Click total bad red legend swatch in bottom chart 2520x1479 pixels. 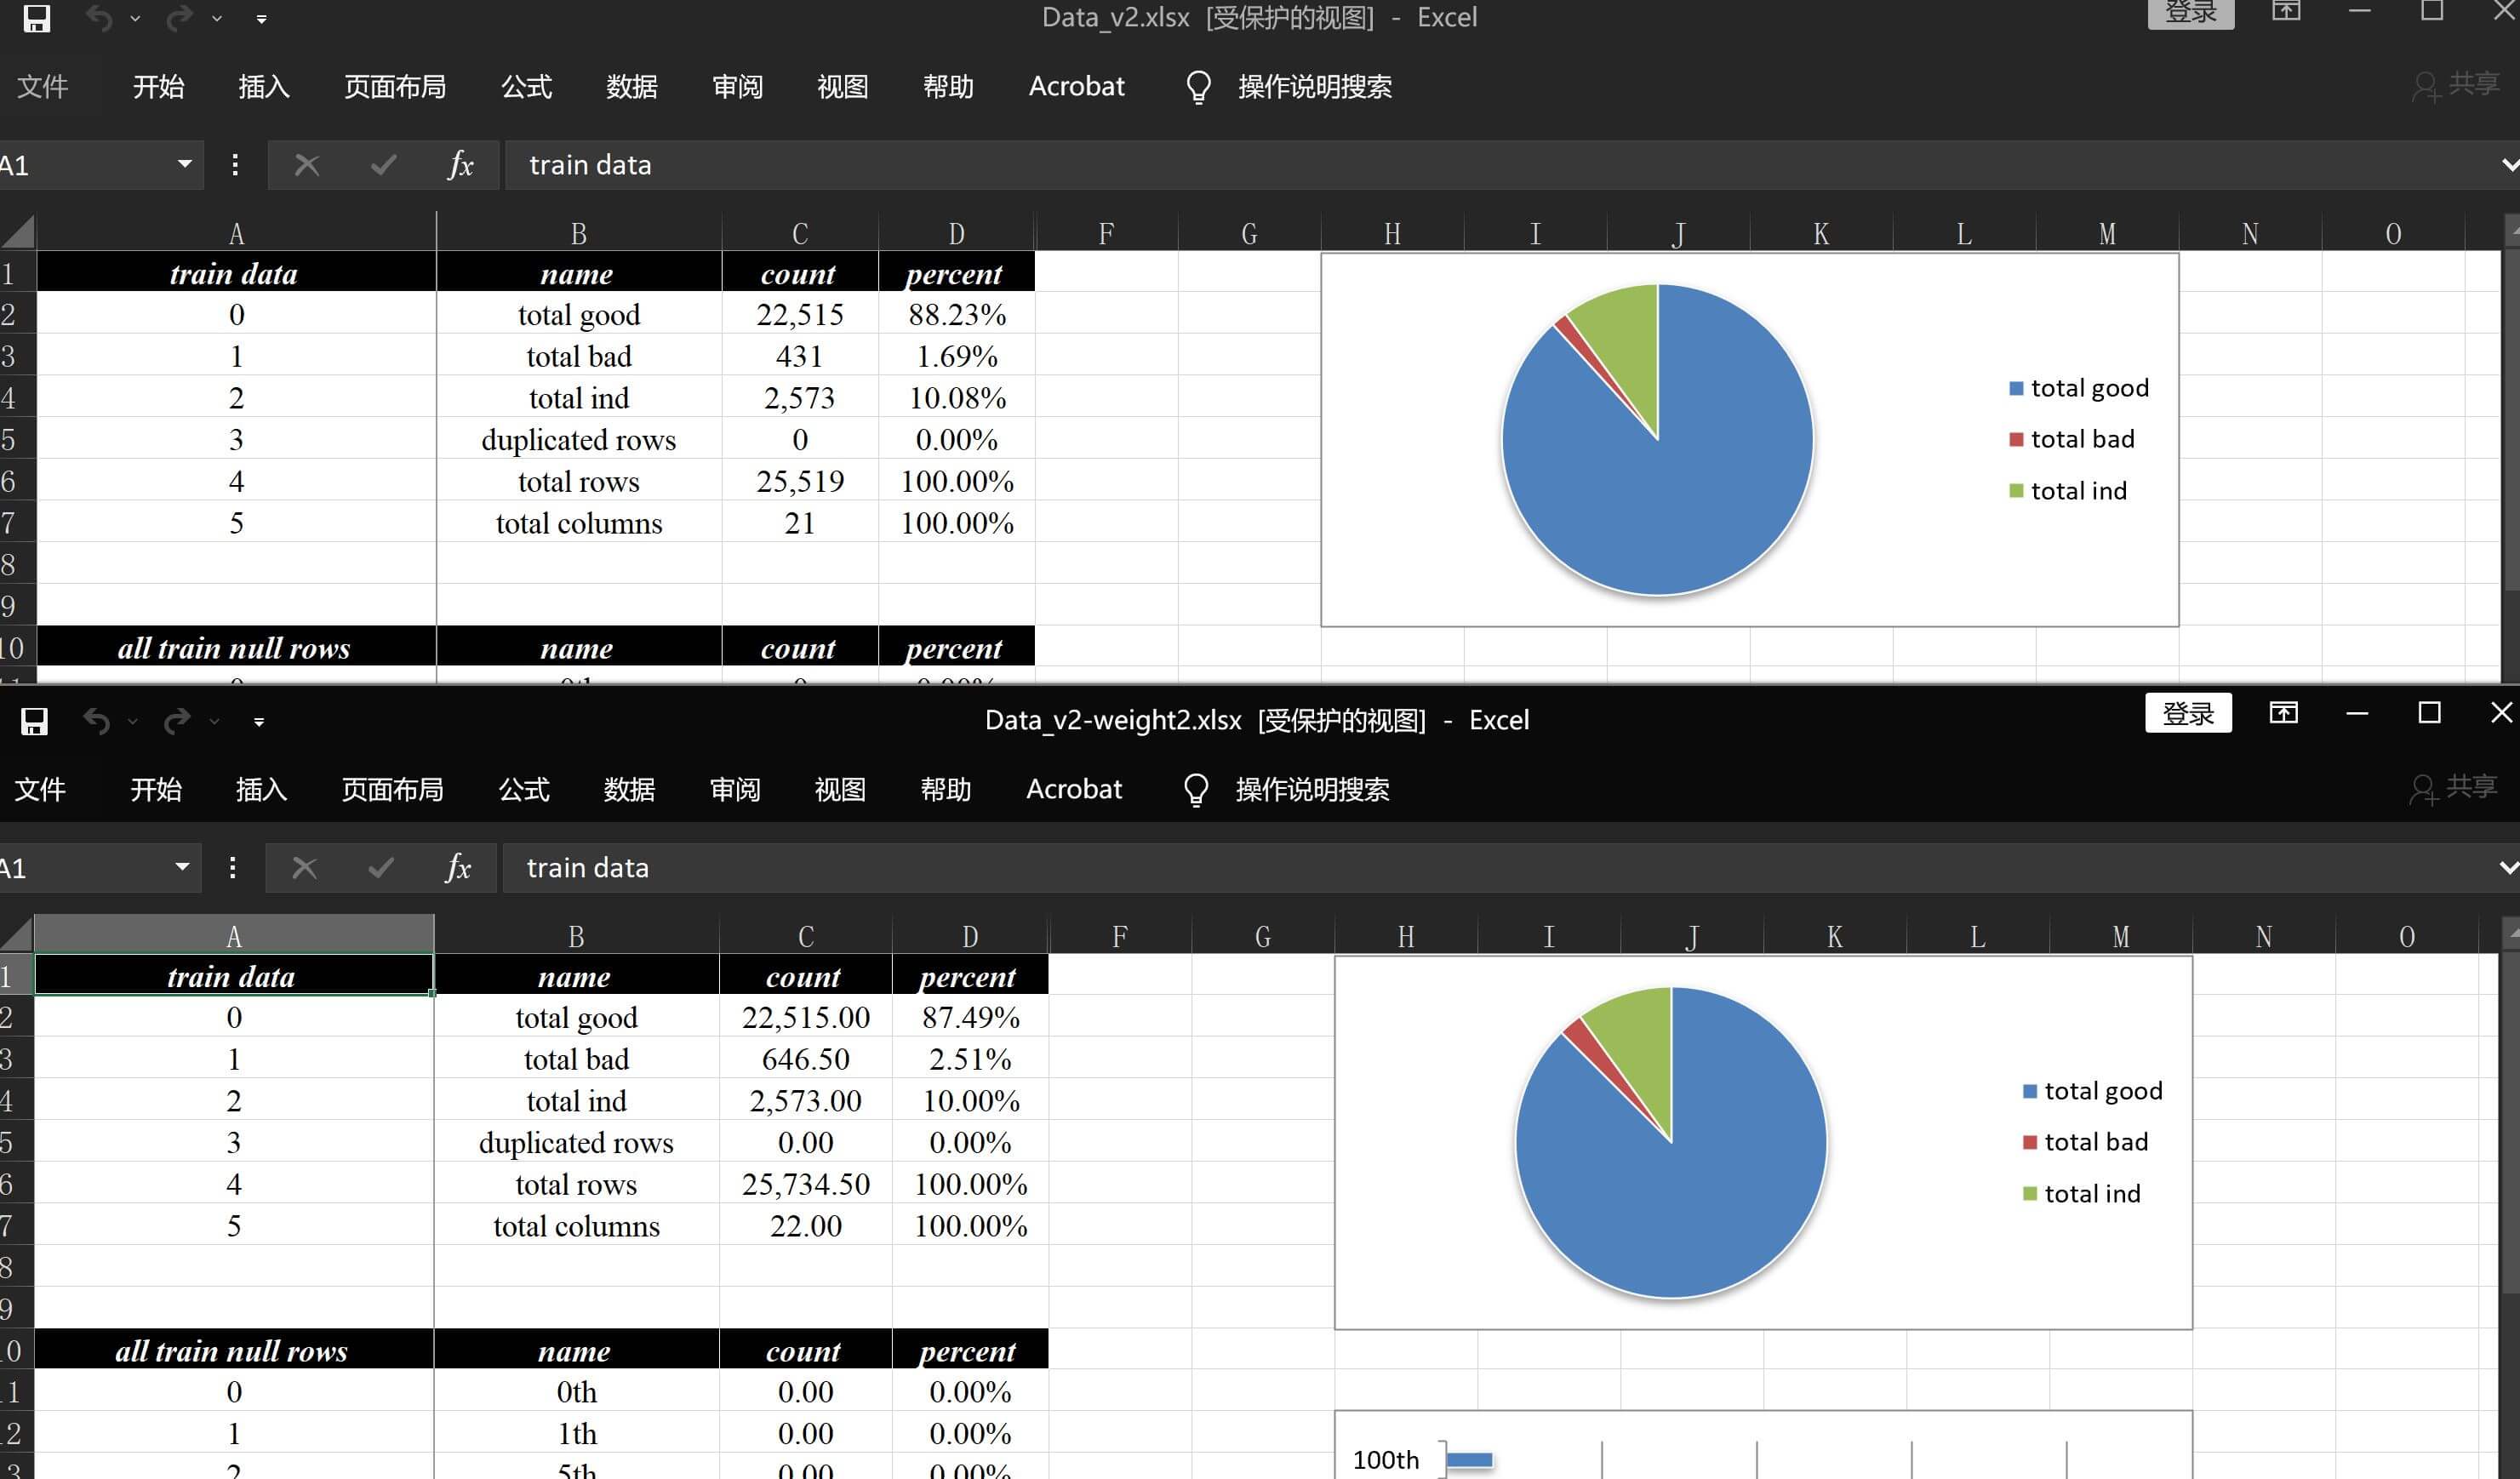[x=2029, y=1142]
